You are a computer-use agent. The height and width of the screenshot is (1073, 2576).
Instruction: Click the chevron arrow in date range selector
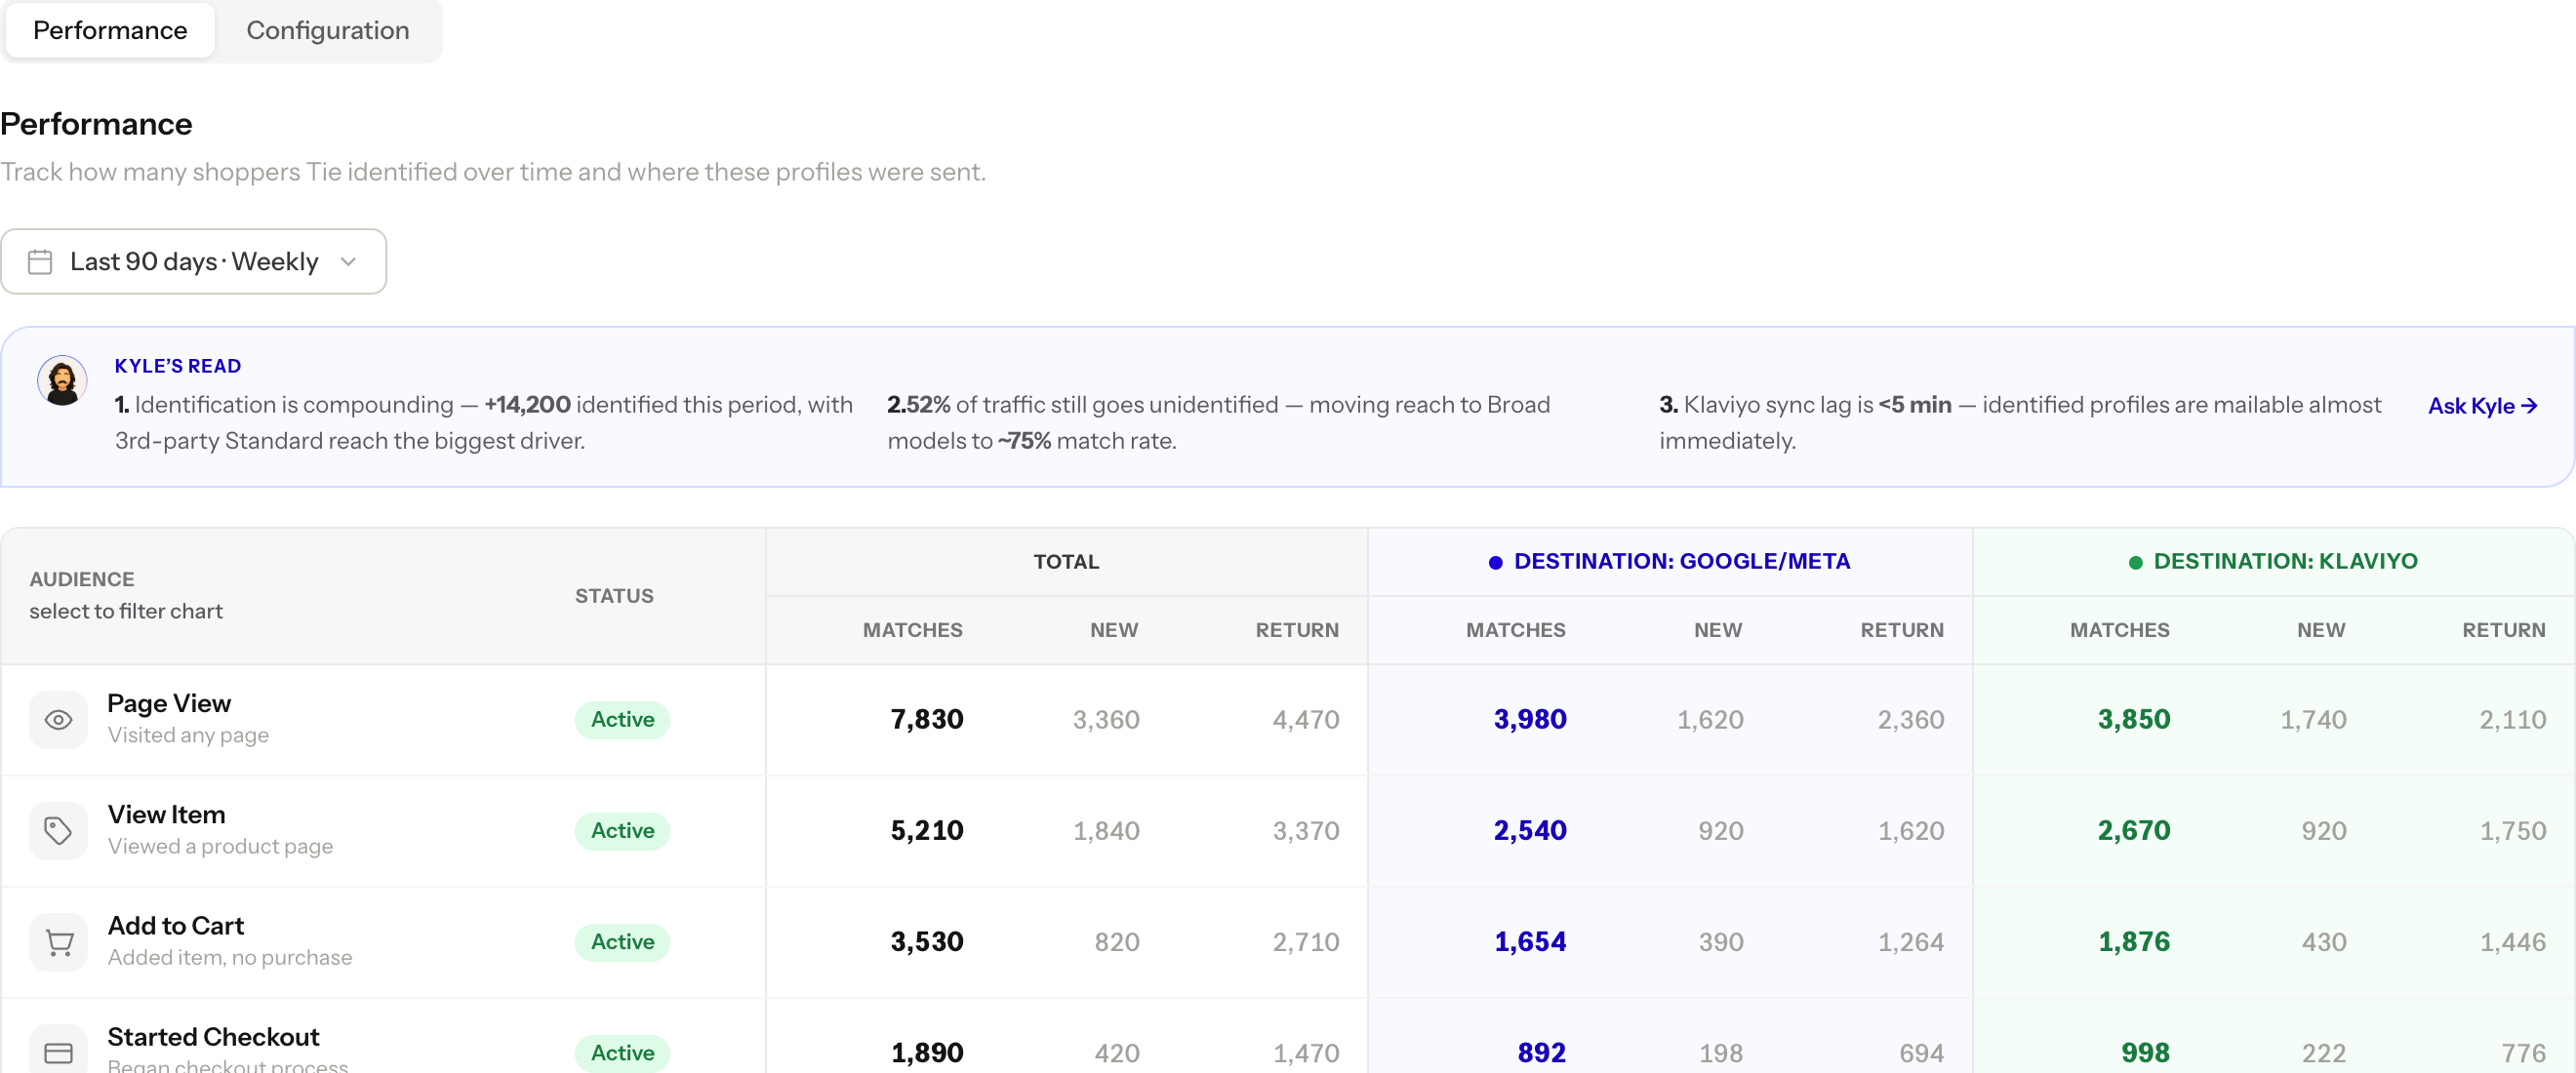tap(348, 262)
